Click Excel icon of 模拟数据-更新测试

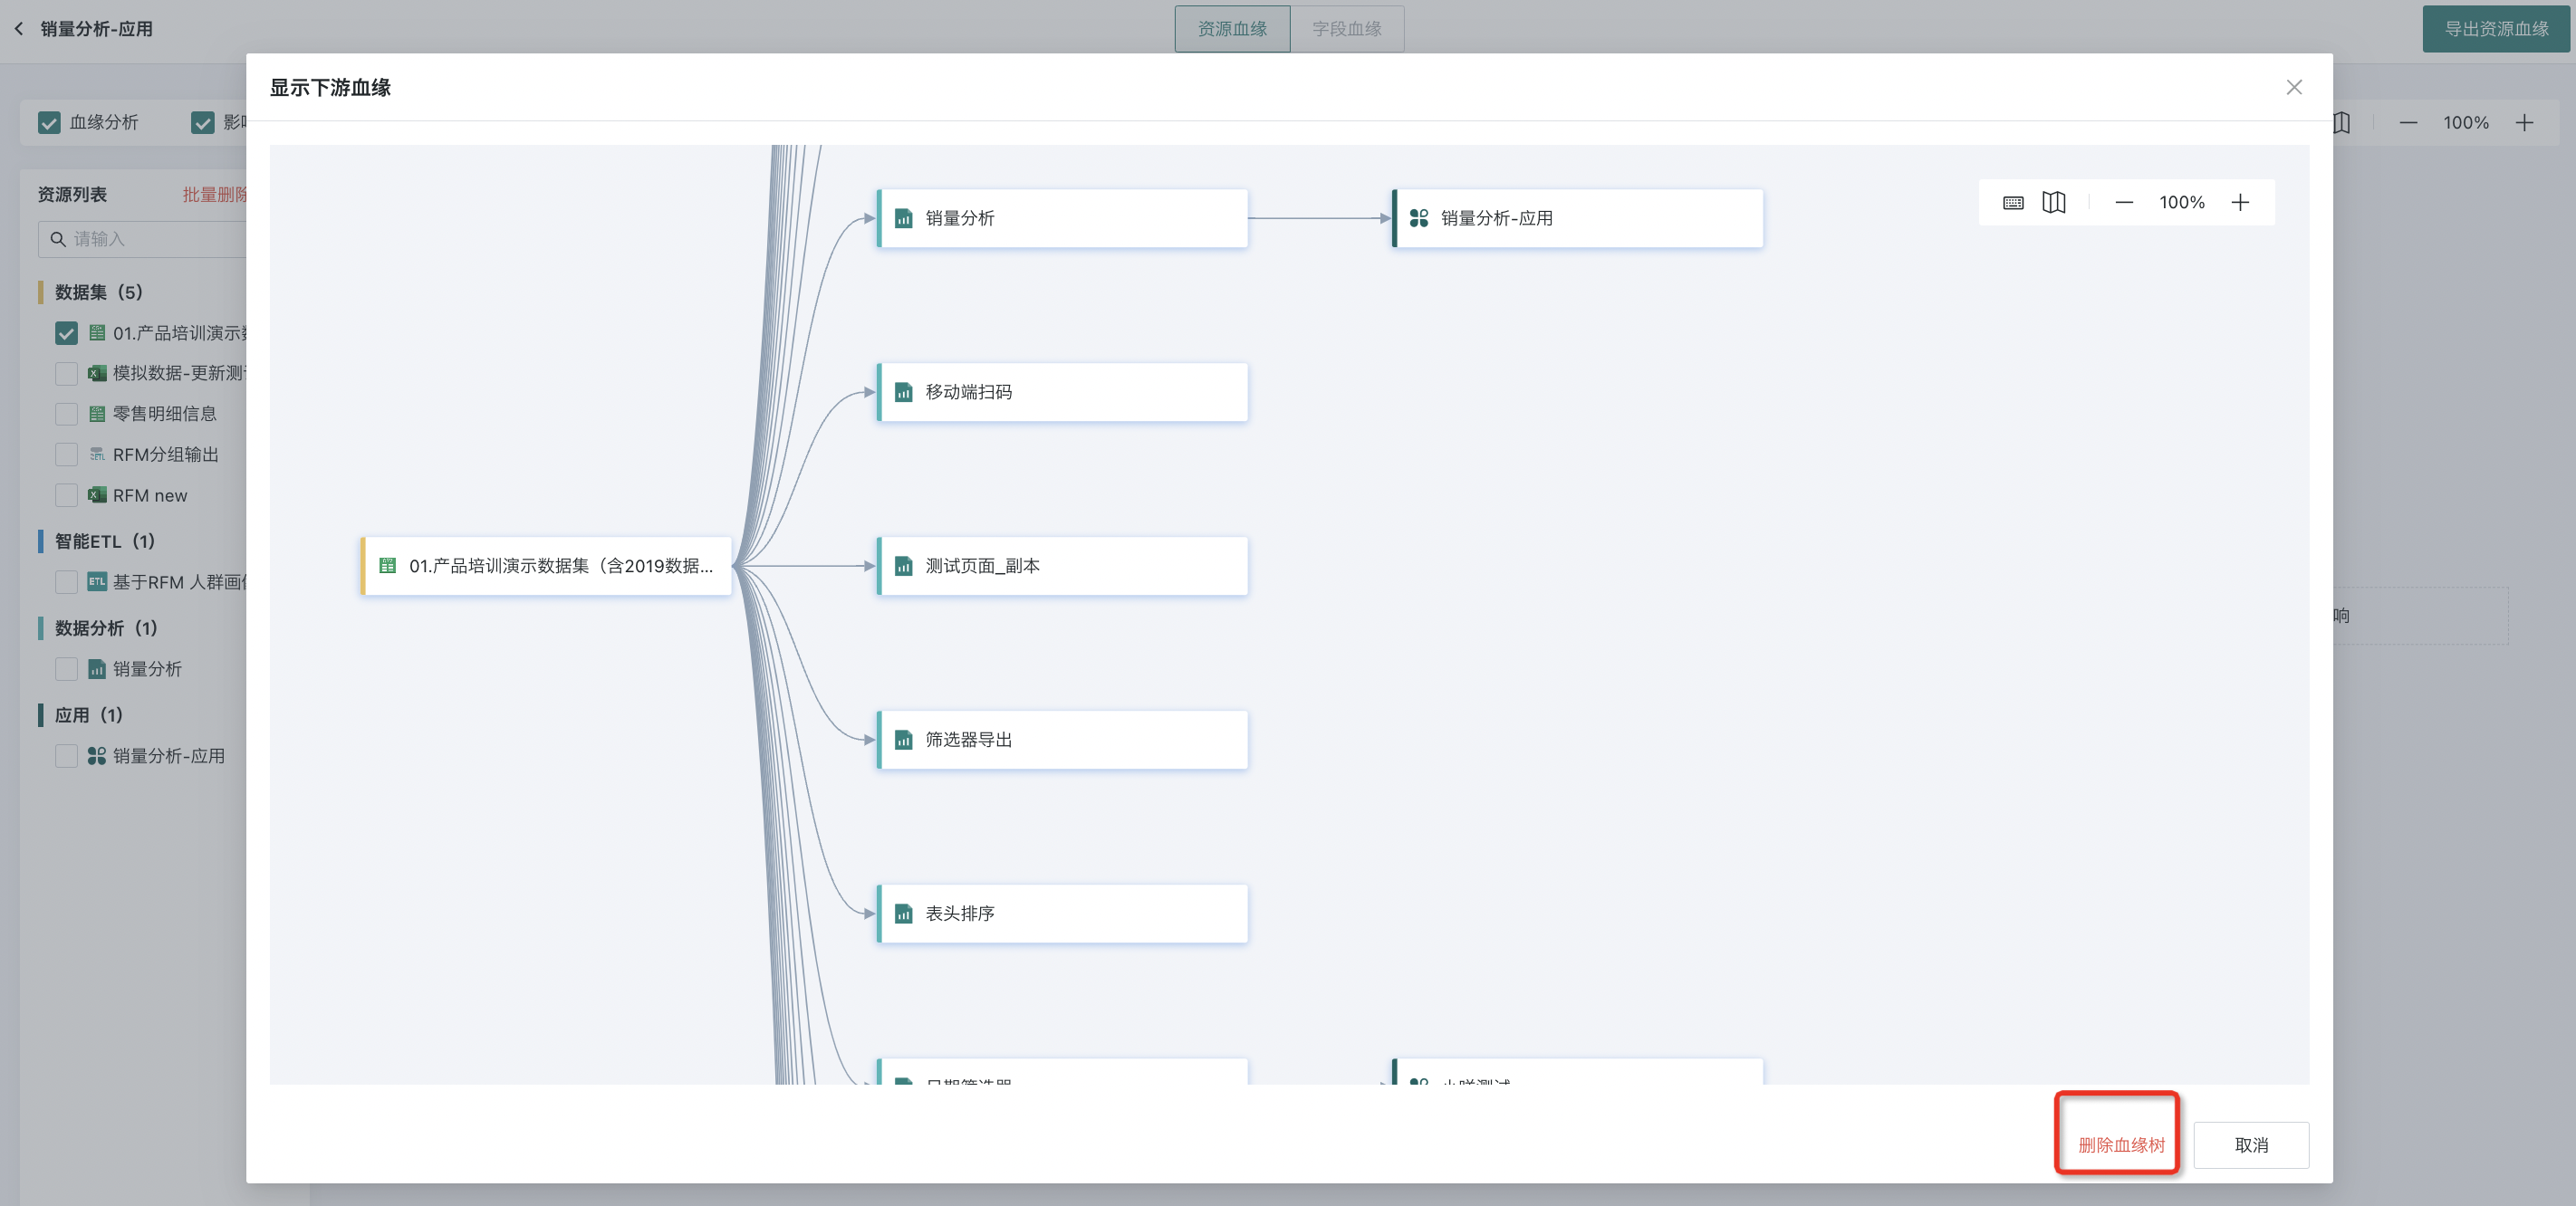click(x=97, y=373)
